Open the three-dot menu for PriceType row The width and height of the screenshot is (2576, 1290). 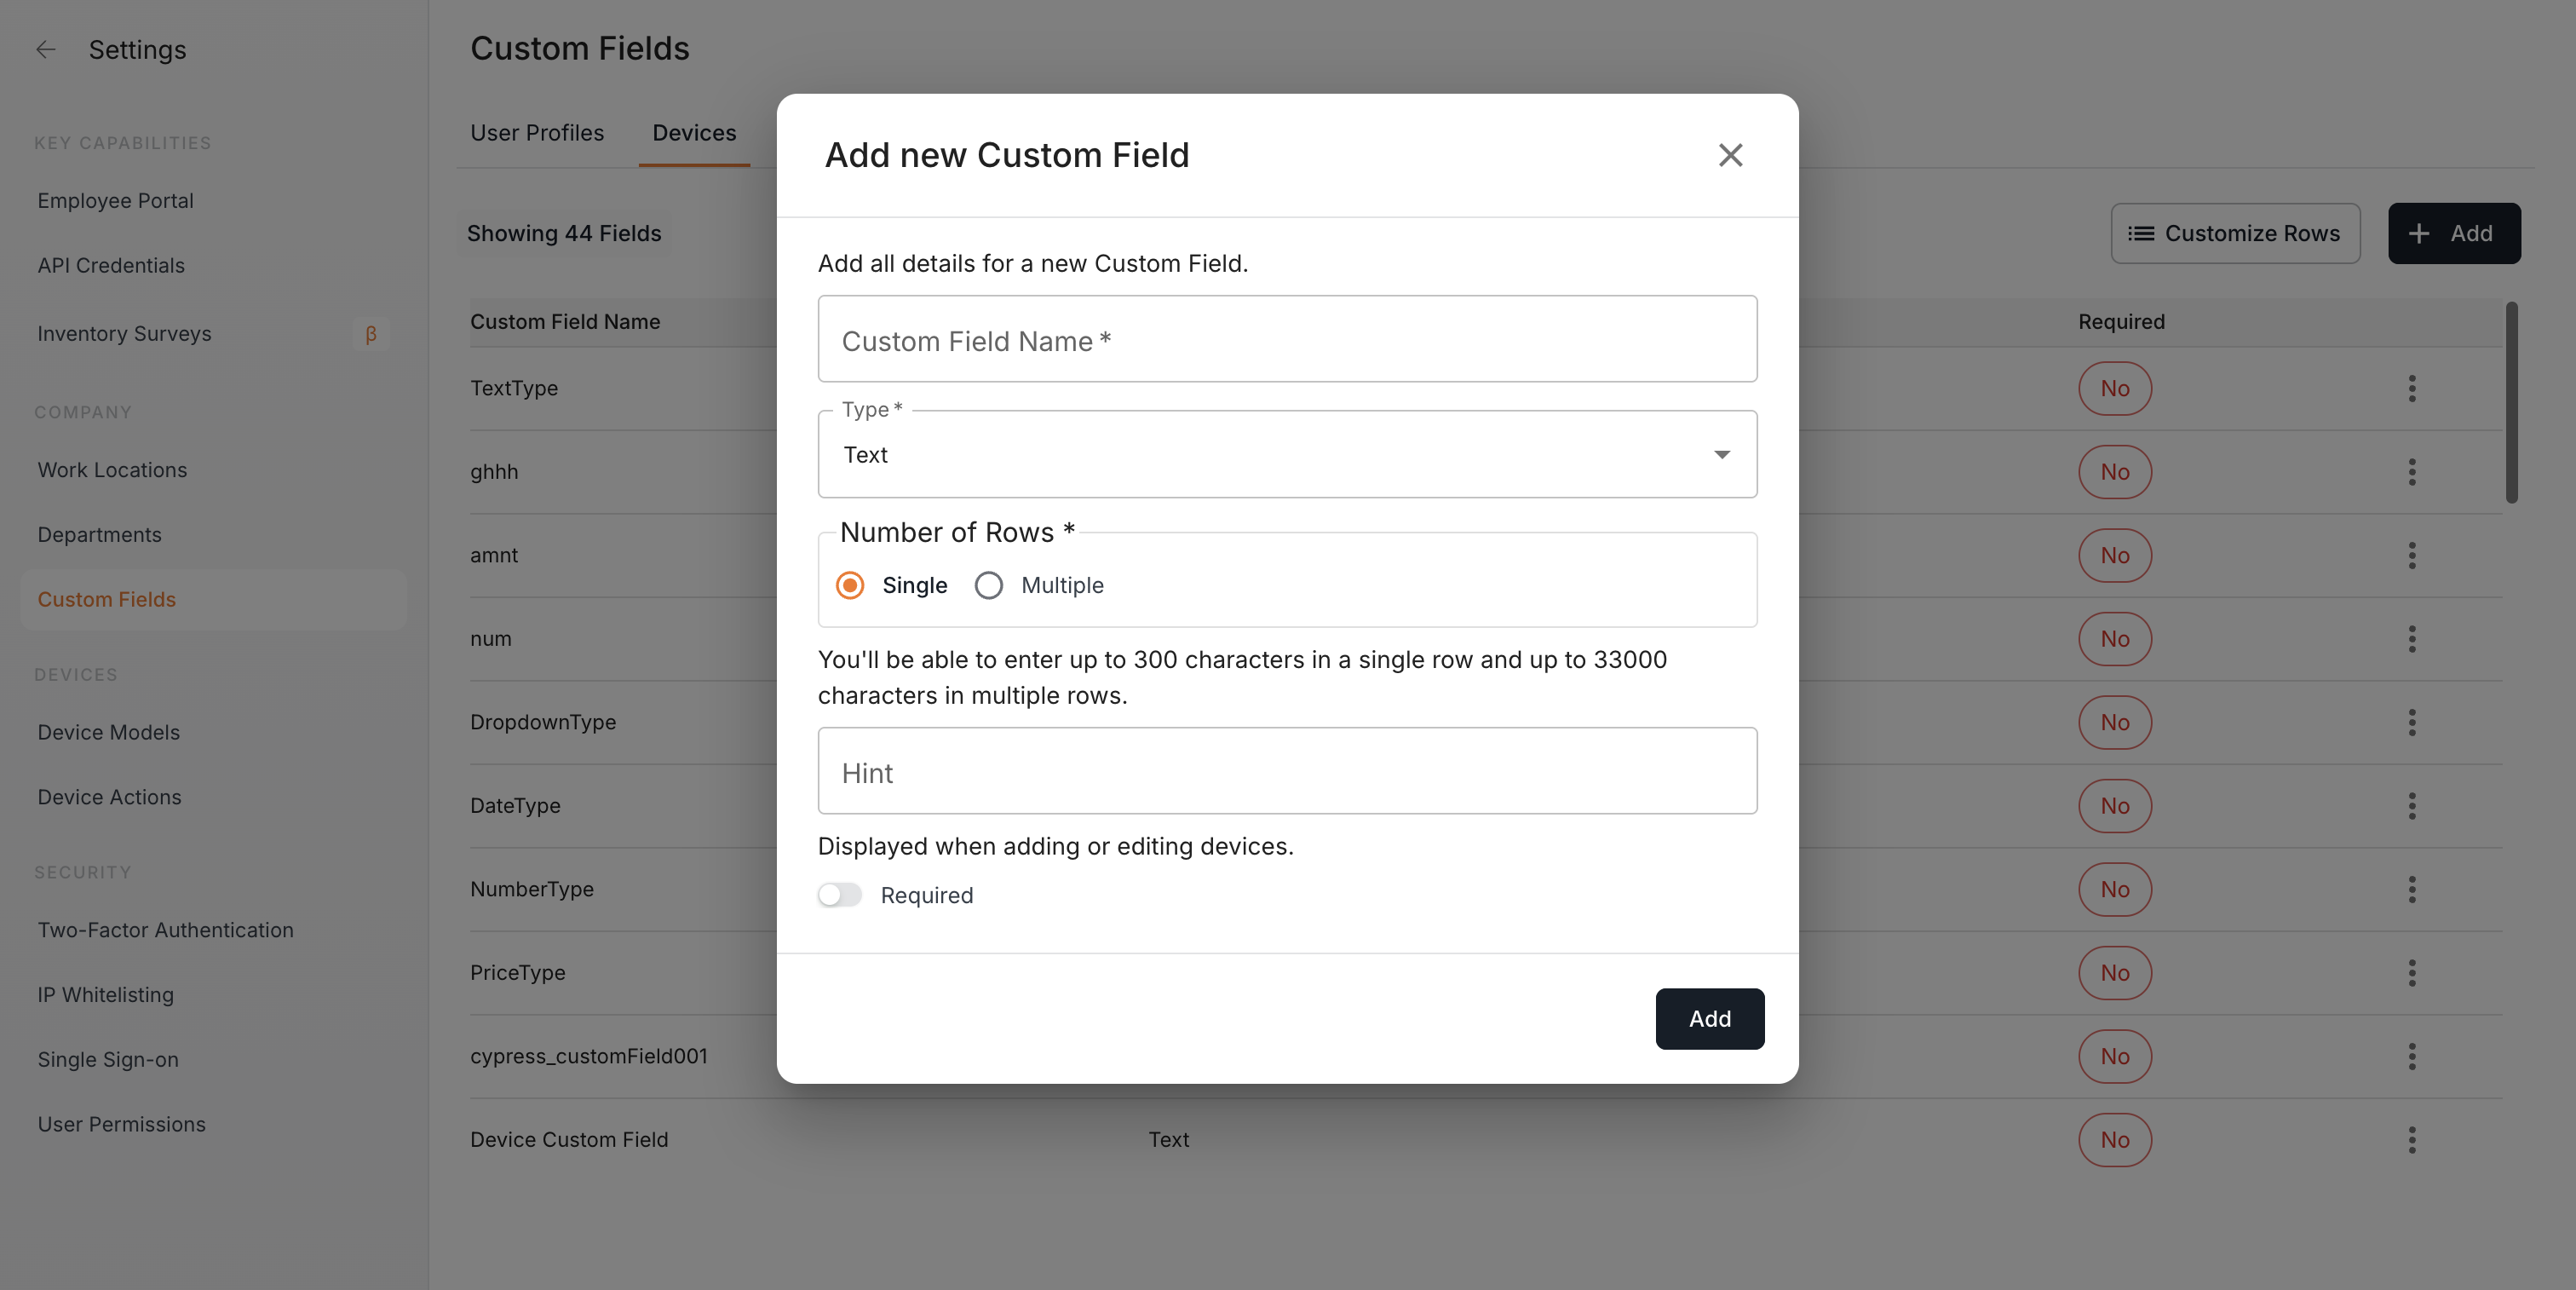2412,973
